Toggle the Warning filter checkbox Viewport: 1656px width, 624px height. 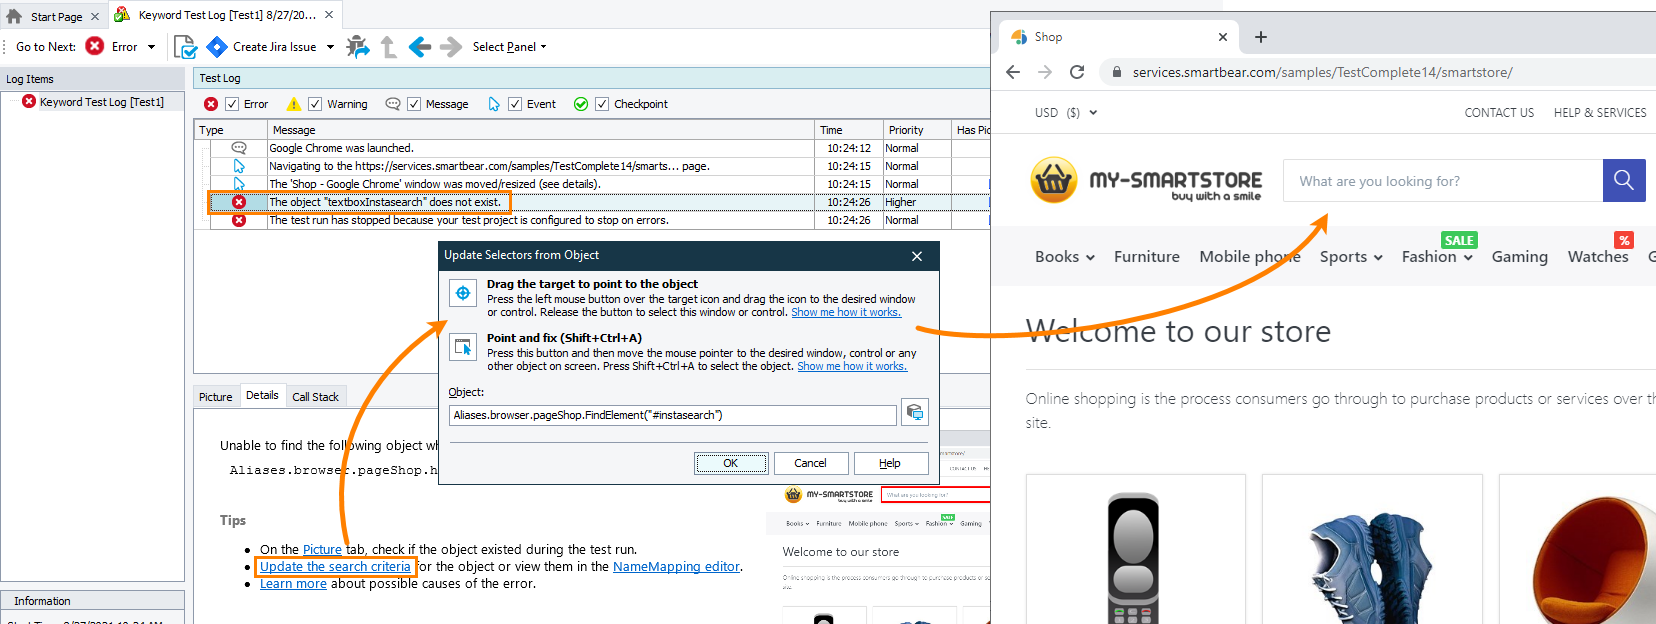point(315,104)
